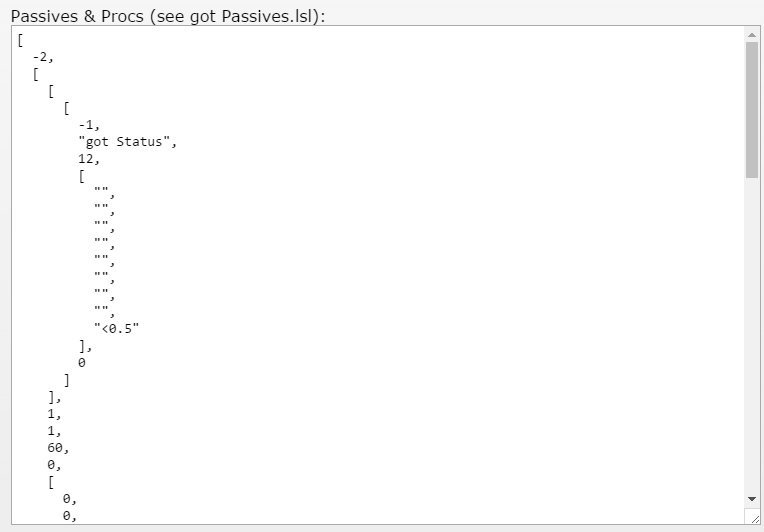The image size is (764, 532).
Task: Click the "got Status" string in the editor
Action: 127,141
